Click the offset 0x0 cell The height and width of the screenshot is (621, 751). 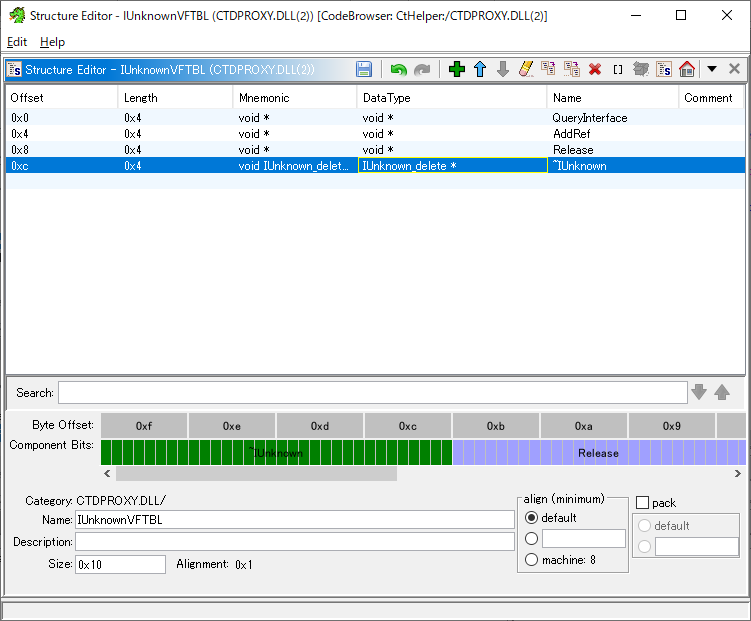(61, 118)
